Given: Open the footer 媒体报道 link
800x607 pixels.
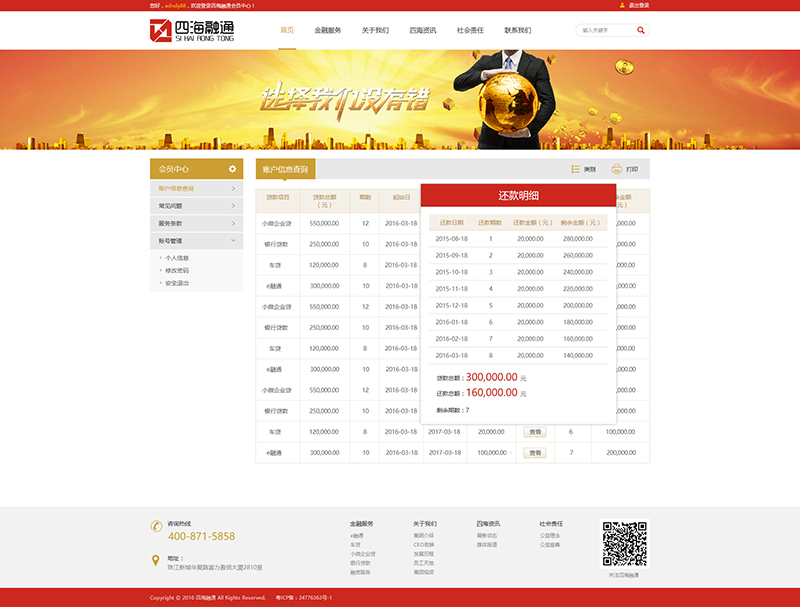Looking at the screenshot, I should click(x=487, y=545).
